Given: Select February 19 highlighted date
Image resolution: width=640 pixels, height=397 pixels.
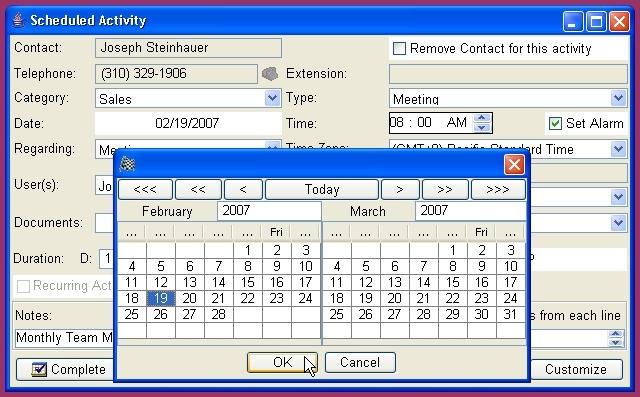Looking at the screenshot, I should [x=161, y=298].
